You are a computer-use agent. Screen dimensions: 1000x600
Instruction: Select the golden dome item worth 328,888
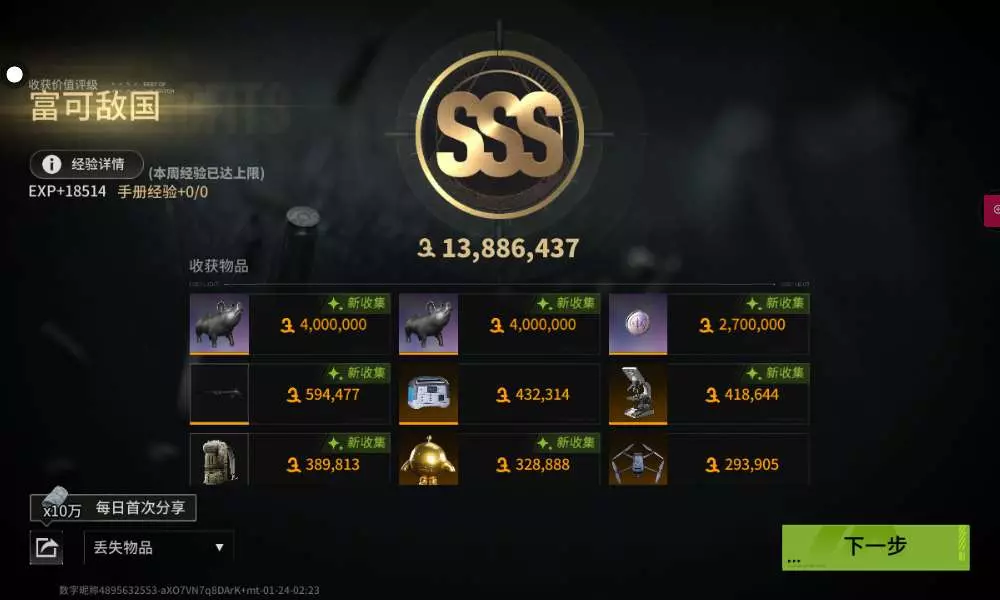(499, 459)
